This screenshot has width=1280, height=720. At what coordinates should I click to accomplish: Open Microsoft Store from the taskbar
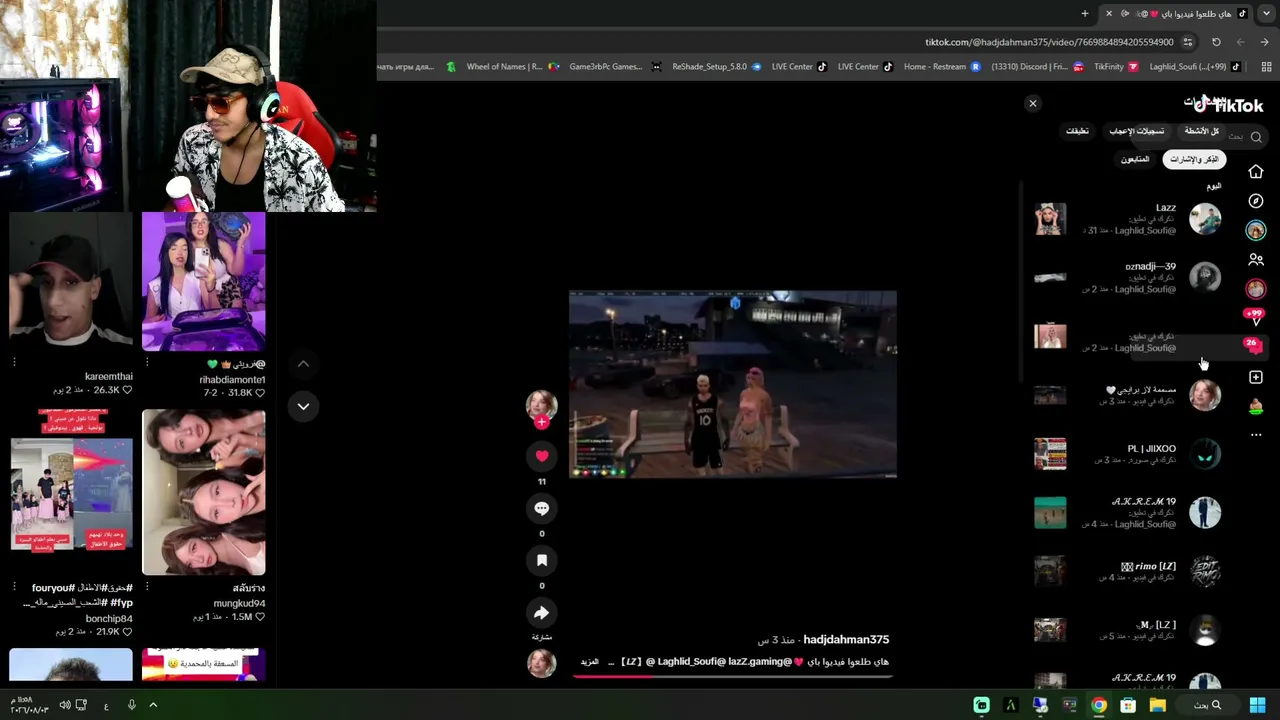1128,705
